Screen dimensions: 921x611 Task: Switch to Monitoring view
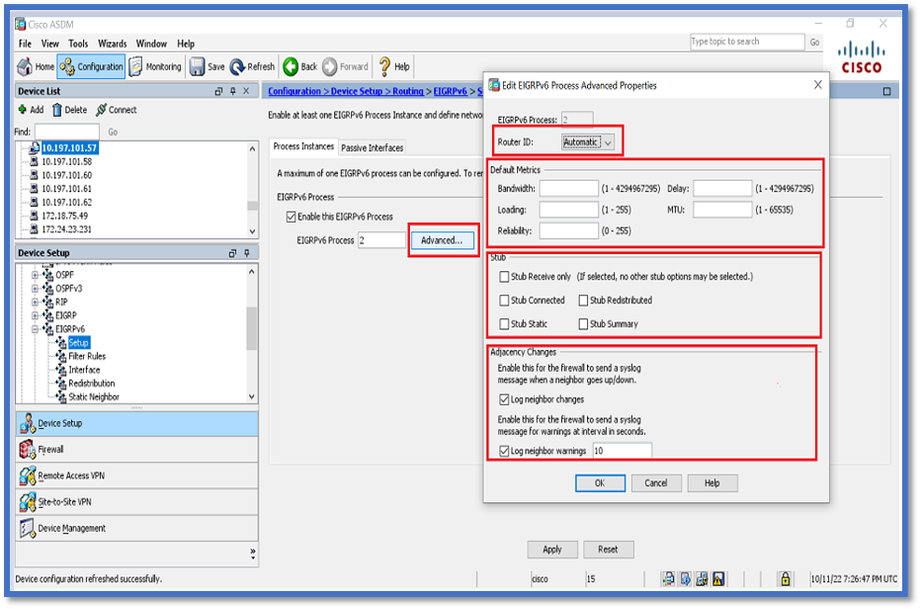156,67
